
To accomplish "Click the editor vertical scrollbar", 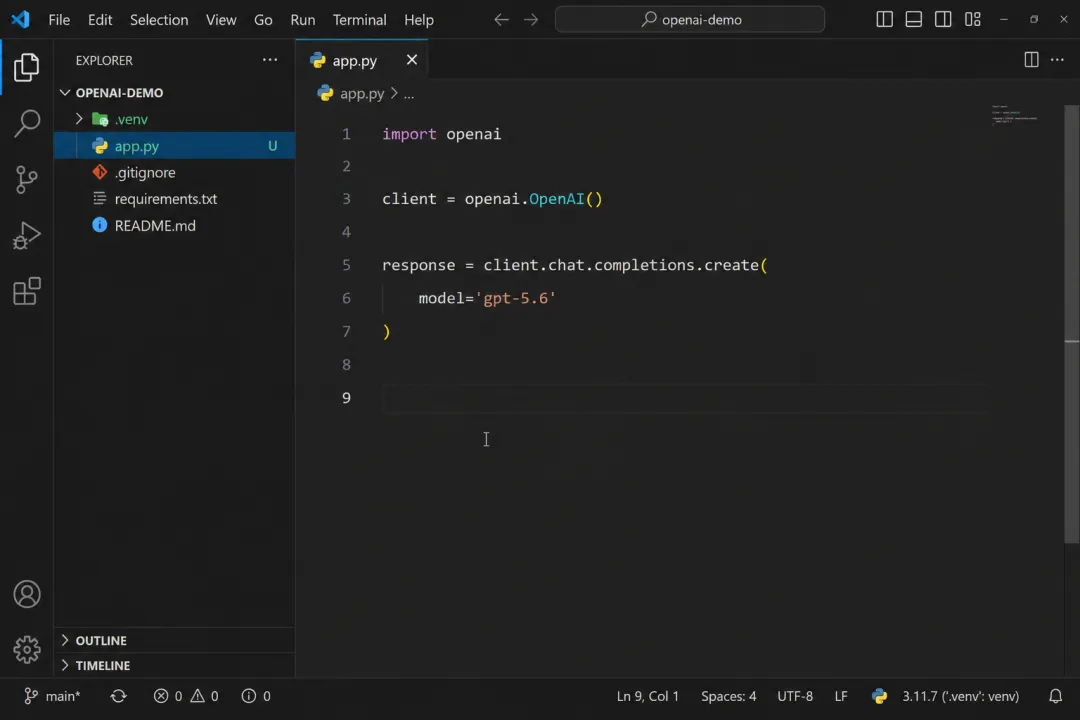I will click(x=1072, y=324).
